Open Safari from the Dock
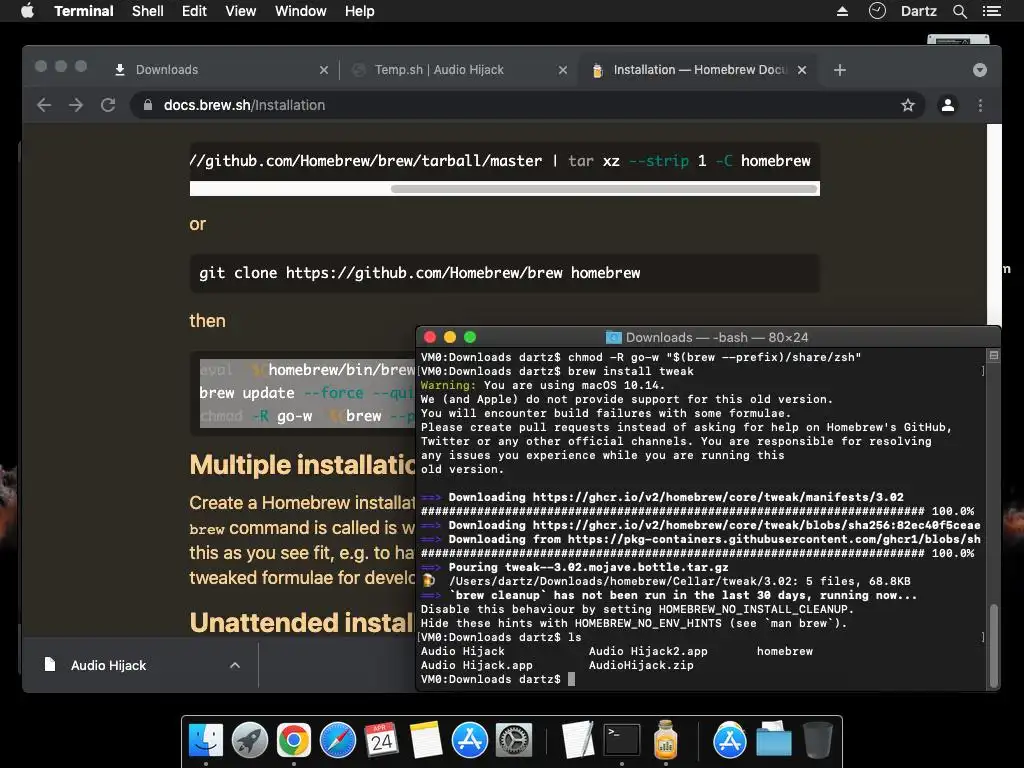Image resolution: width=1024 pixels, height=768 pixels. [338, 741]
